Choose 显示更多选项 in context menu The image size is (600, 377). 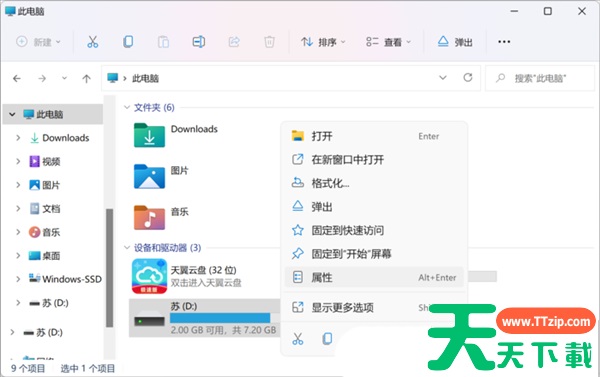tap(374, 307)
